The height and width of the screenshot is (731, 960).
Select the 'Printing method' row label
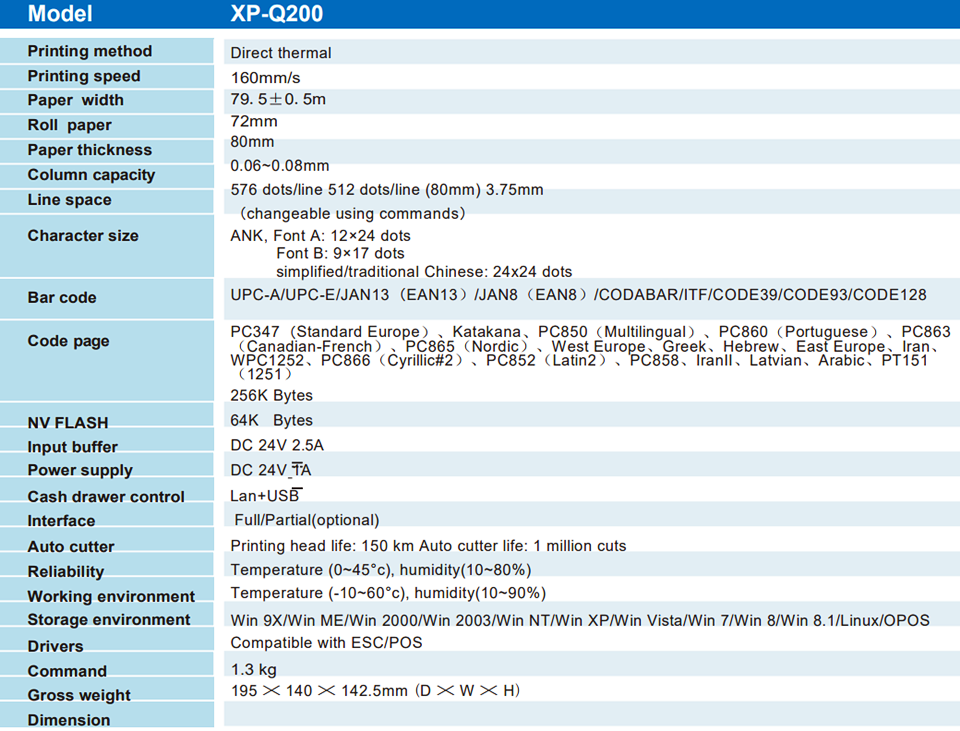(x=89, y=51)
